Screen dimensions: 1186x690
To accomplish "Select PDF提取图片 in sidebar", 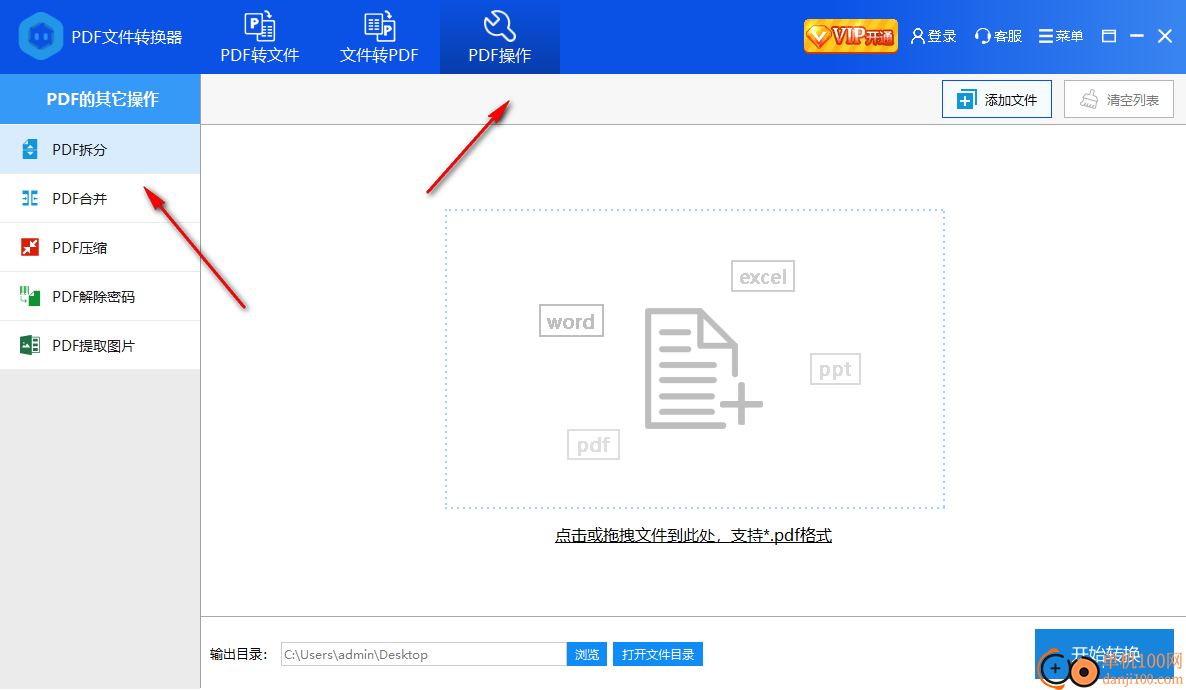I will tap(100, 346).
